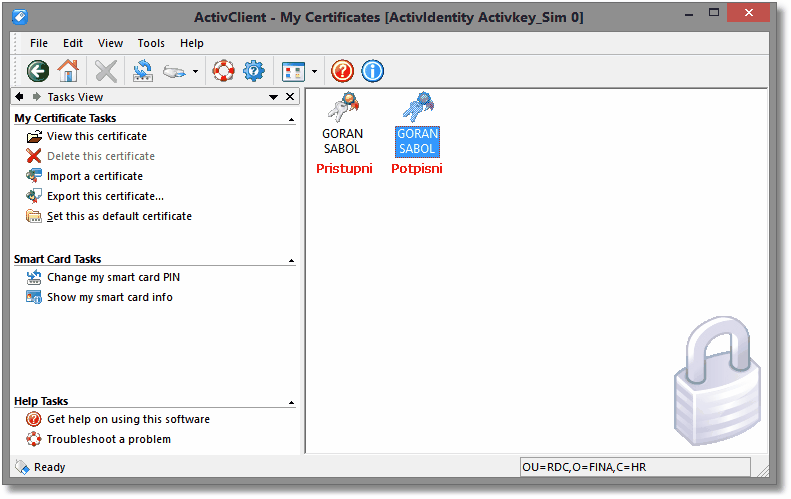Image resolution: width=791 pixels, height=499 pixels.
Task: Select the Potpisni GORAN SABOL certificate icon
Action: (x=418, y=107)
